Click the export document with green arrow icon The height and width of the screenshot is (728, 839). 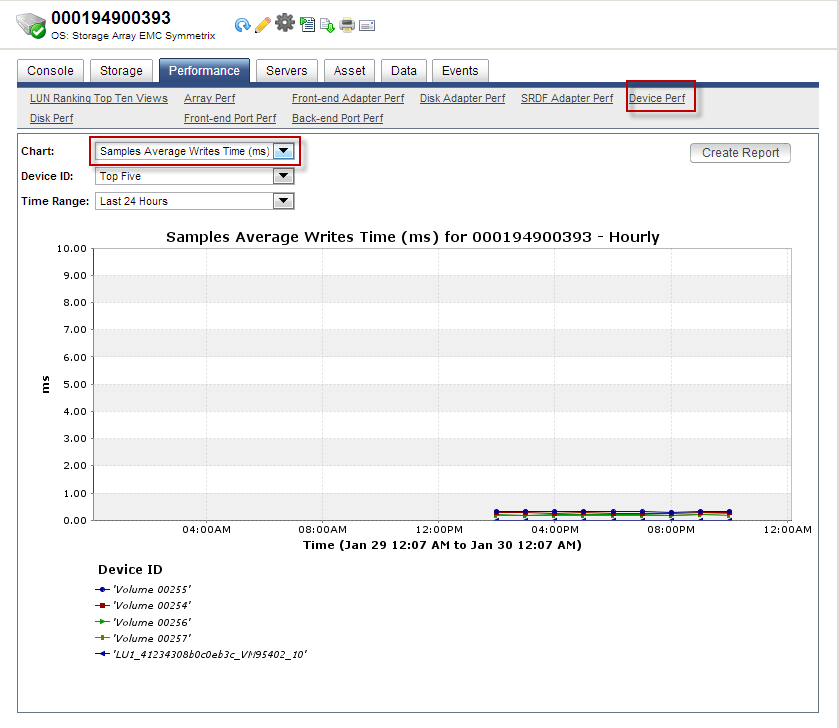coord(327,25)
